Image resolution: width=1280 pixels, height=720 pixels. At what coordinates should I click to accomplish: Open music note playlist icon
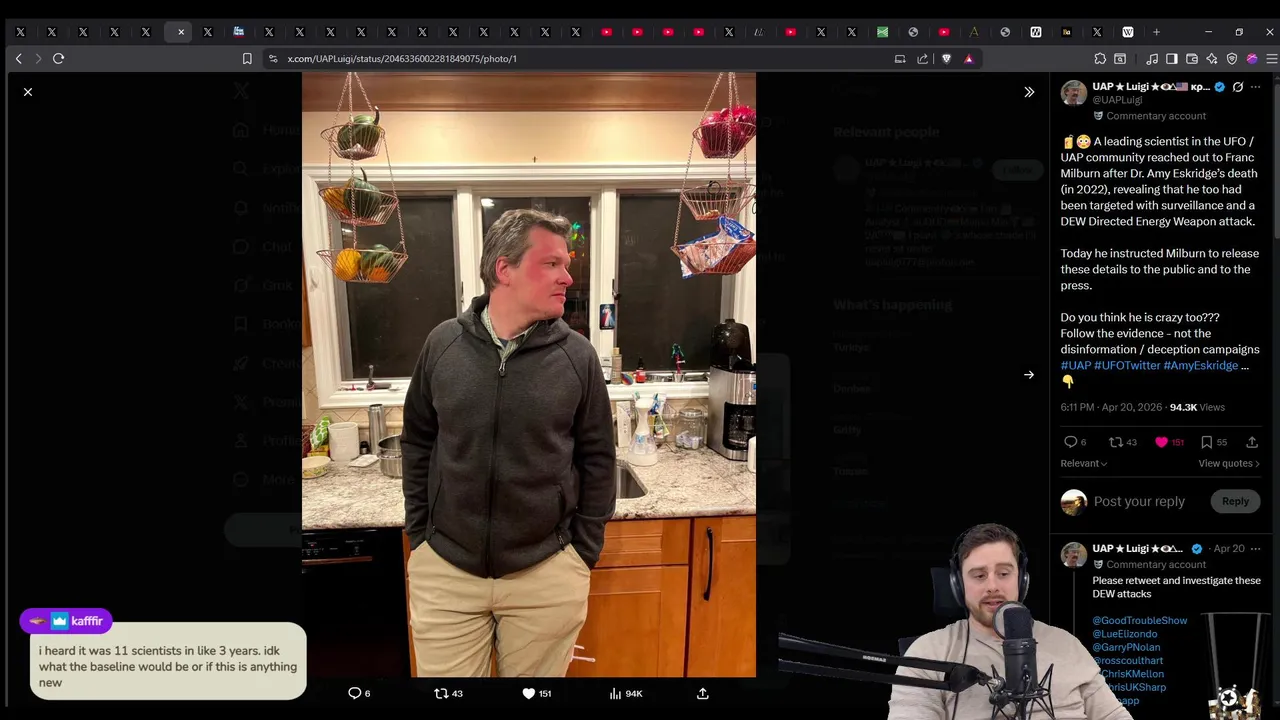[1152, 59]
